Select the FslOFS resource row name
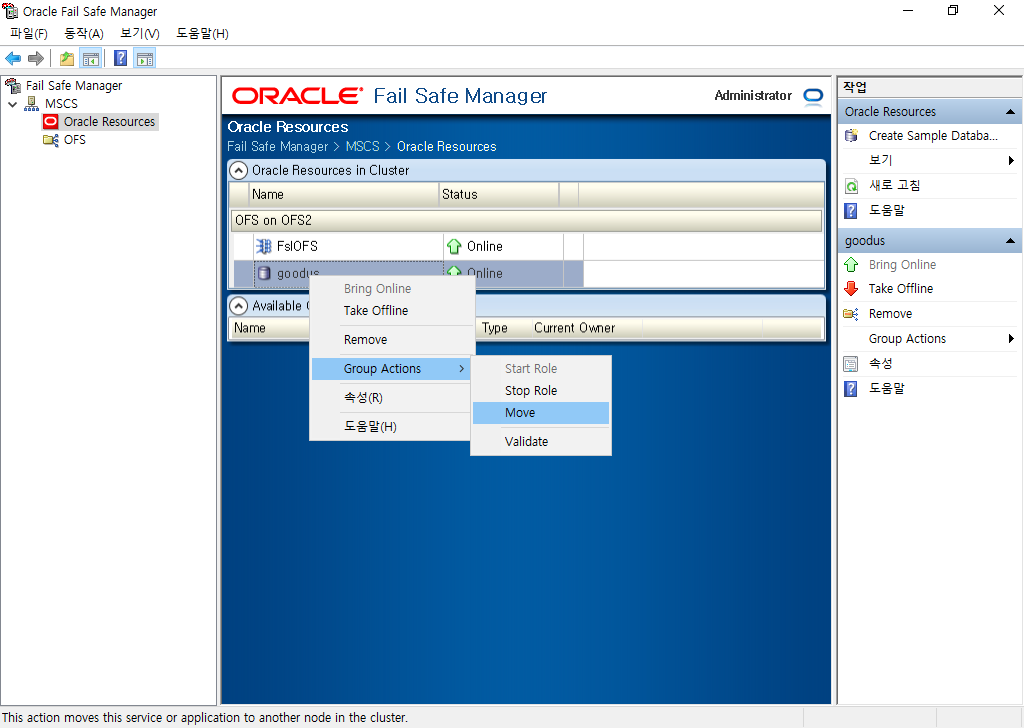 pyautogui.click(x=297, y=247)
